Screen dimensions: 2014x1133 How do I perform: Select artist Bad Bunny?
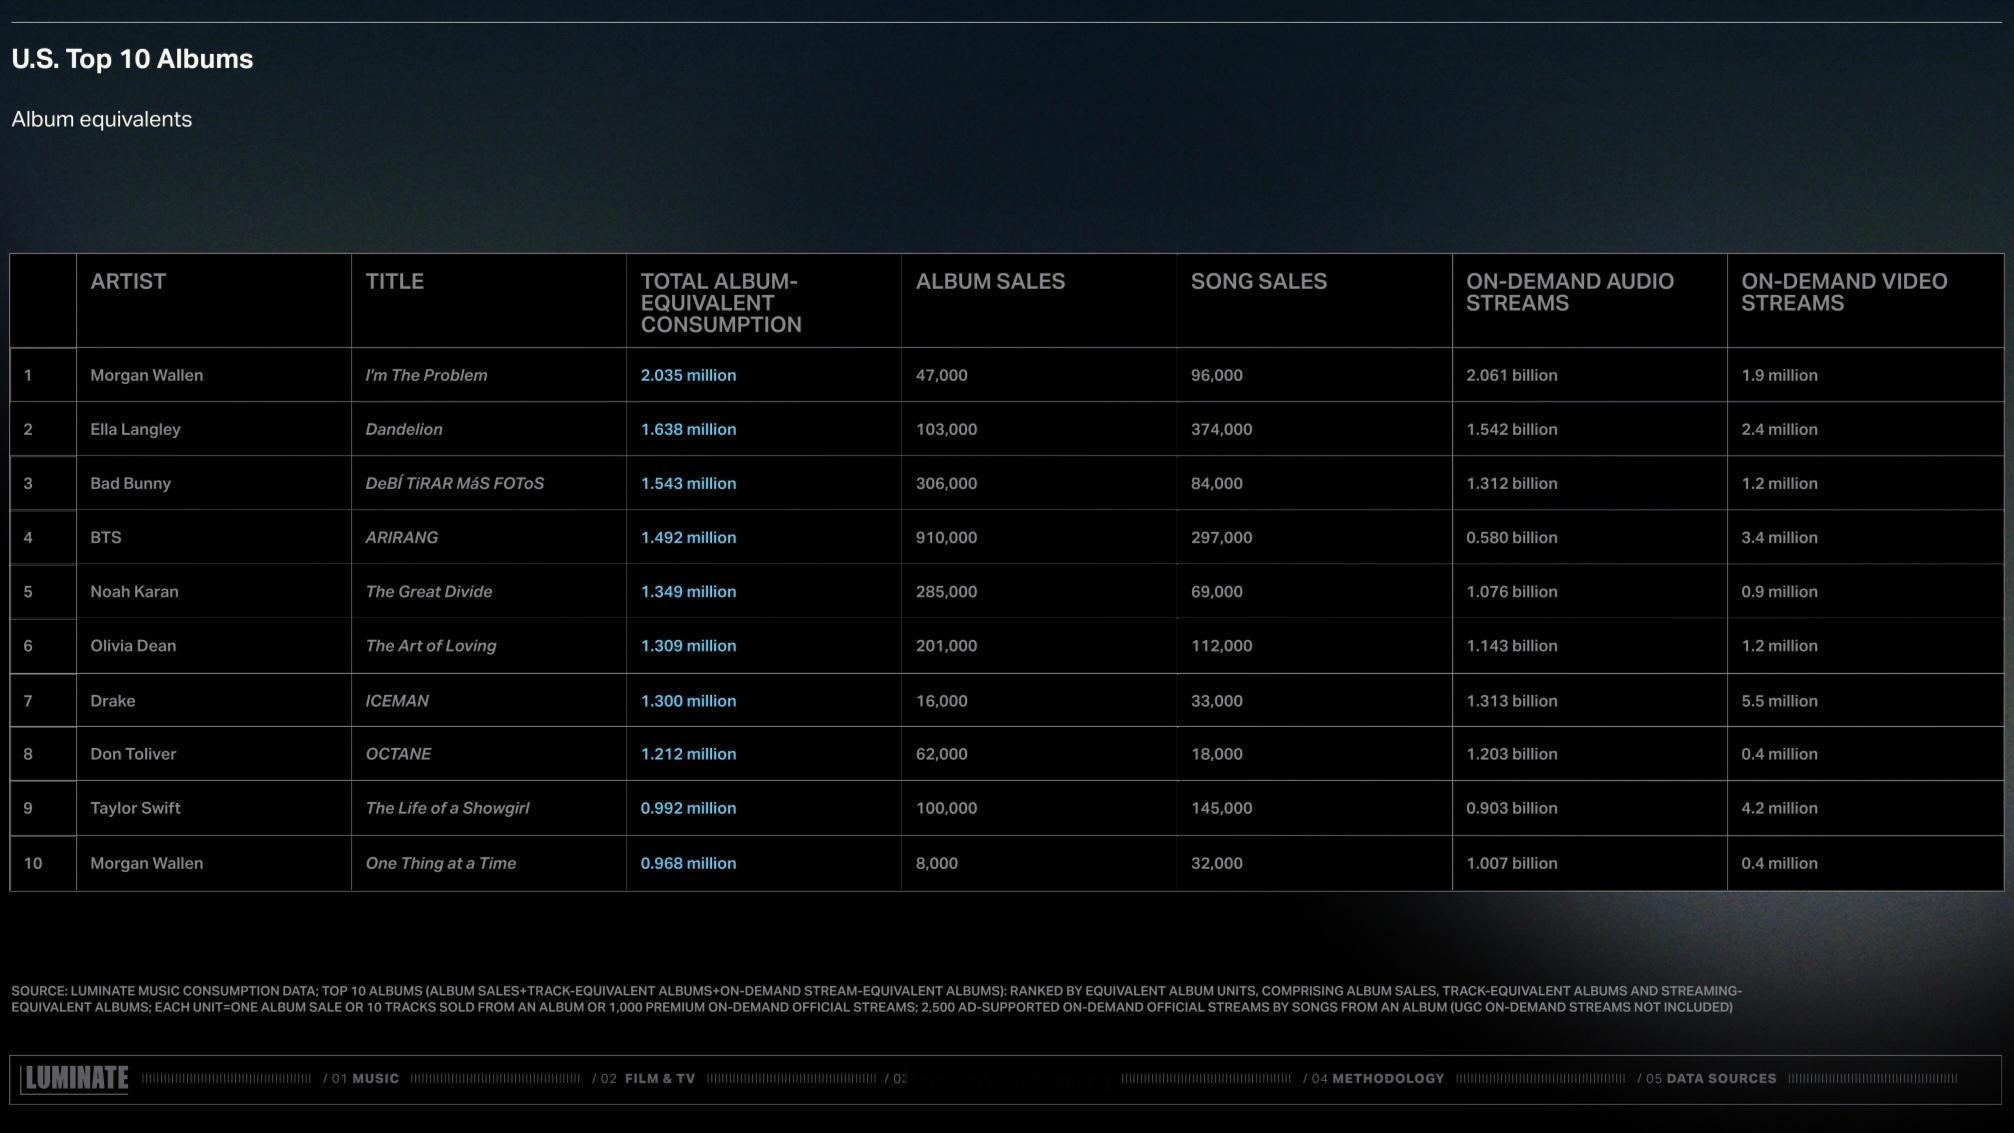click(130, 483)
